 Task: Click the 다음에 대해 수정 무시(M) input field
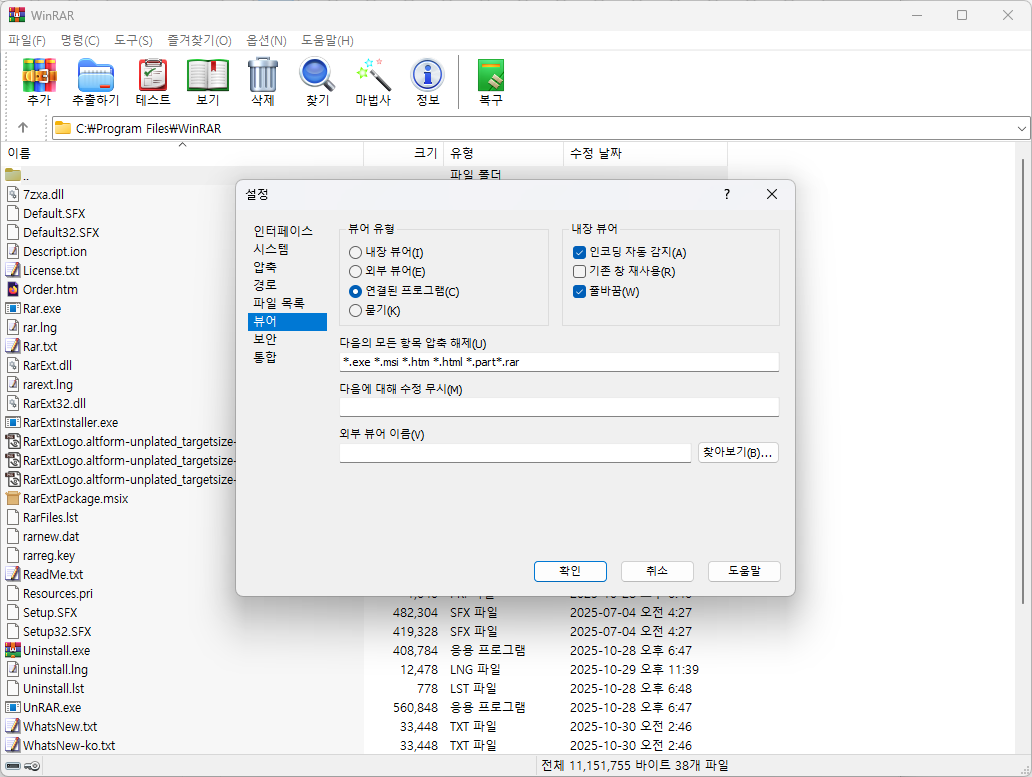click(559, 407)
